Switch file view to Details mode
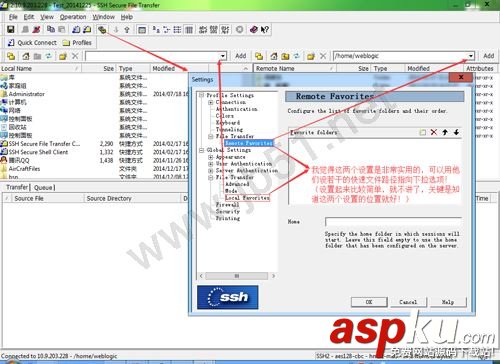The image size is (500, 364). [x=189, y=30]
